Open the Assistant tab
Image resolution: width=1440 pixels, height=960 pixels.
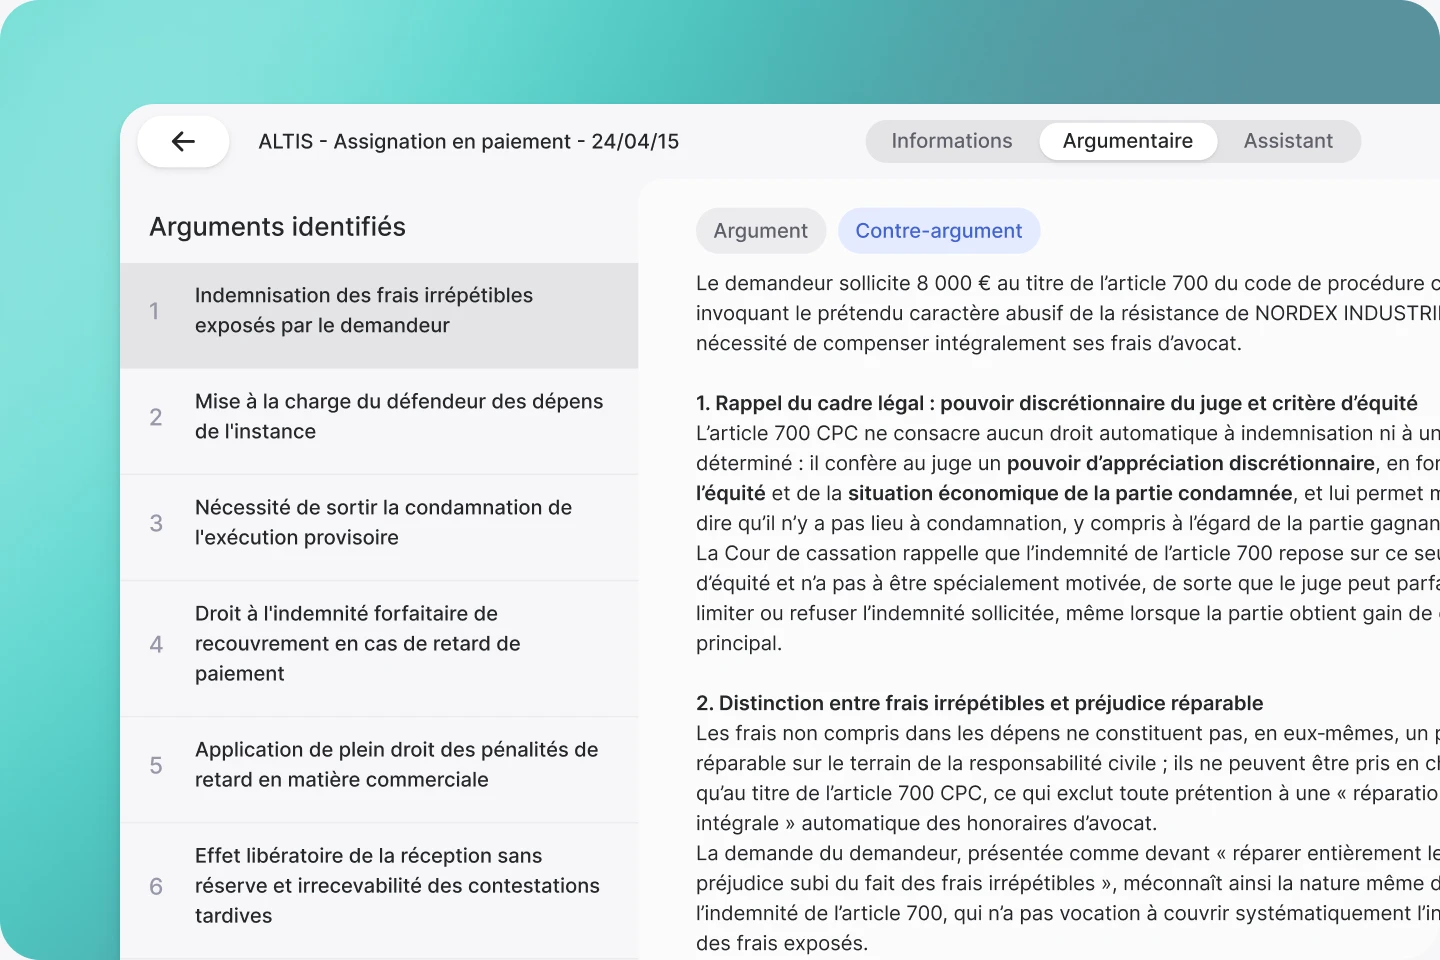pyautogui.click(x=1288, y=141)
